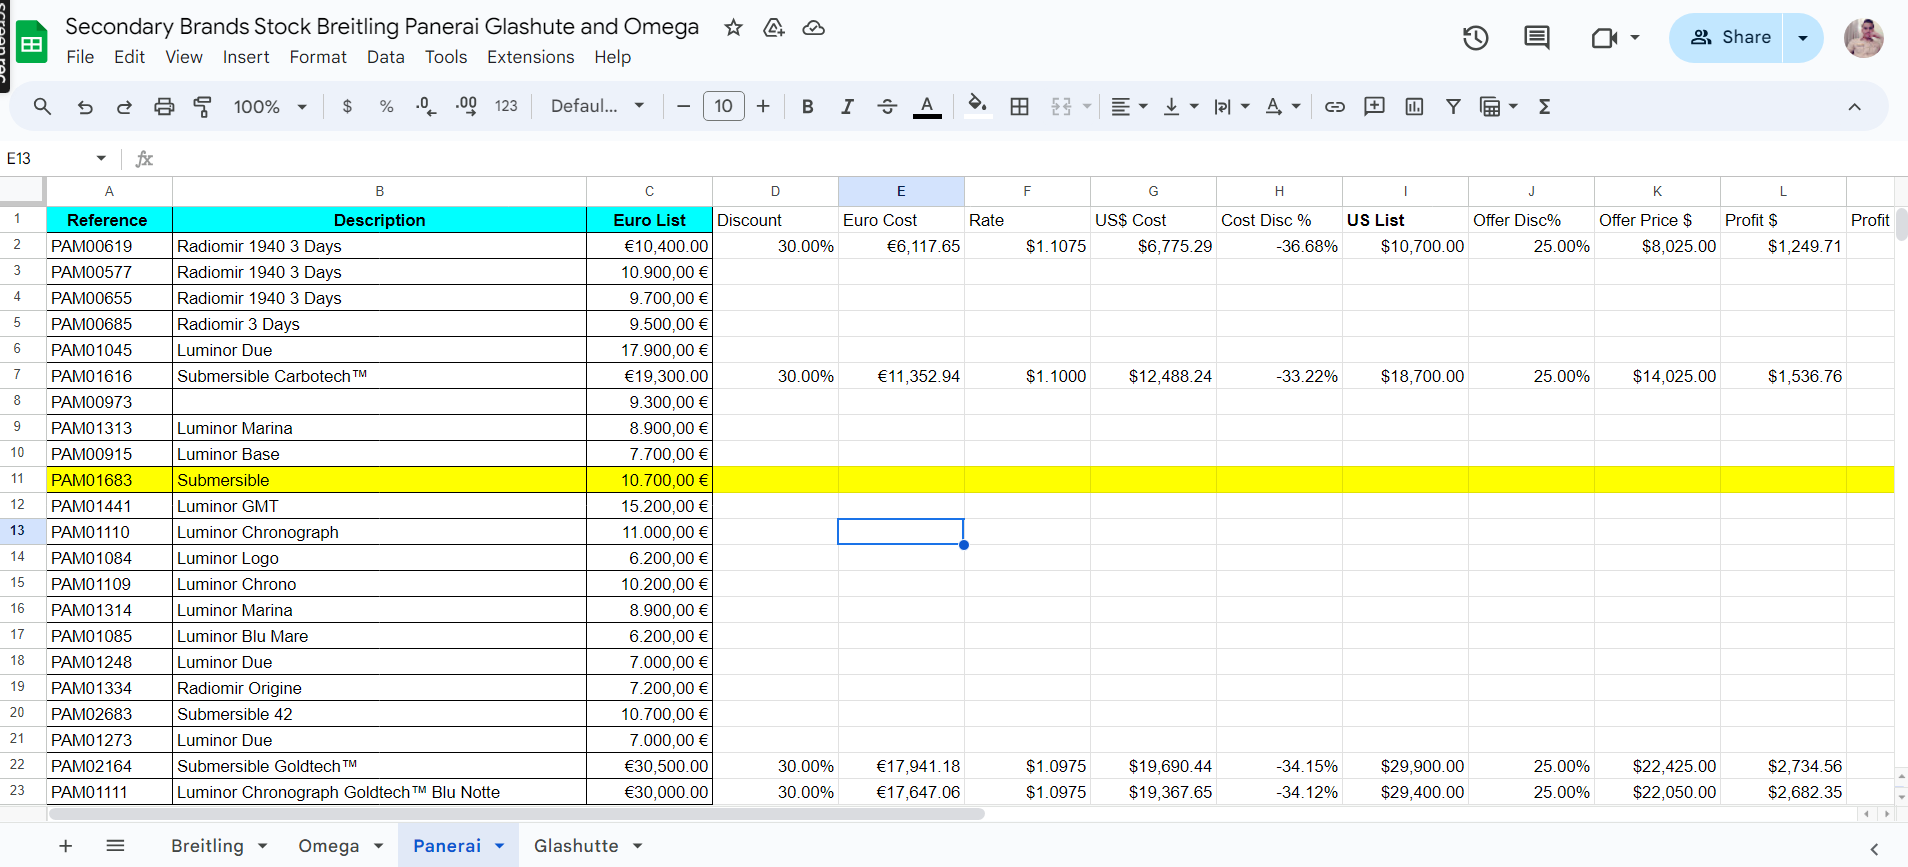Decrease decimal places

coord(426,106)
